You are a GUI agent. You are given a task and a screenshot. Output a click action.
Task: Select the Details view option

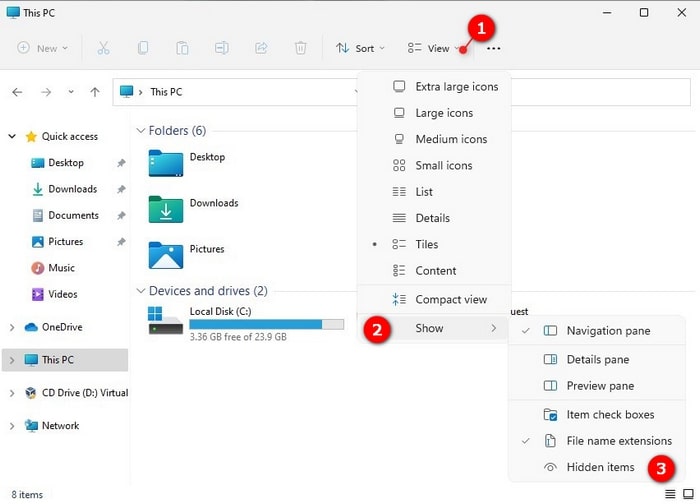pos(434,218)
